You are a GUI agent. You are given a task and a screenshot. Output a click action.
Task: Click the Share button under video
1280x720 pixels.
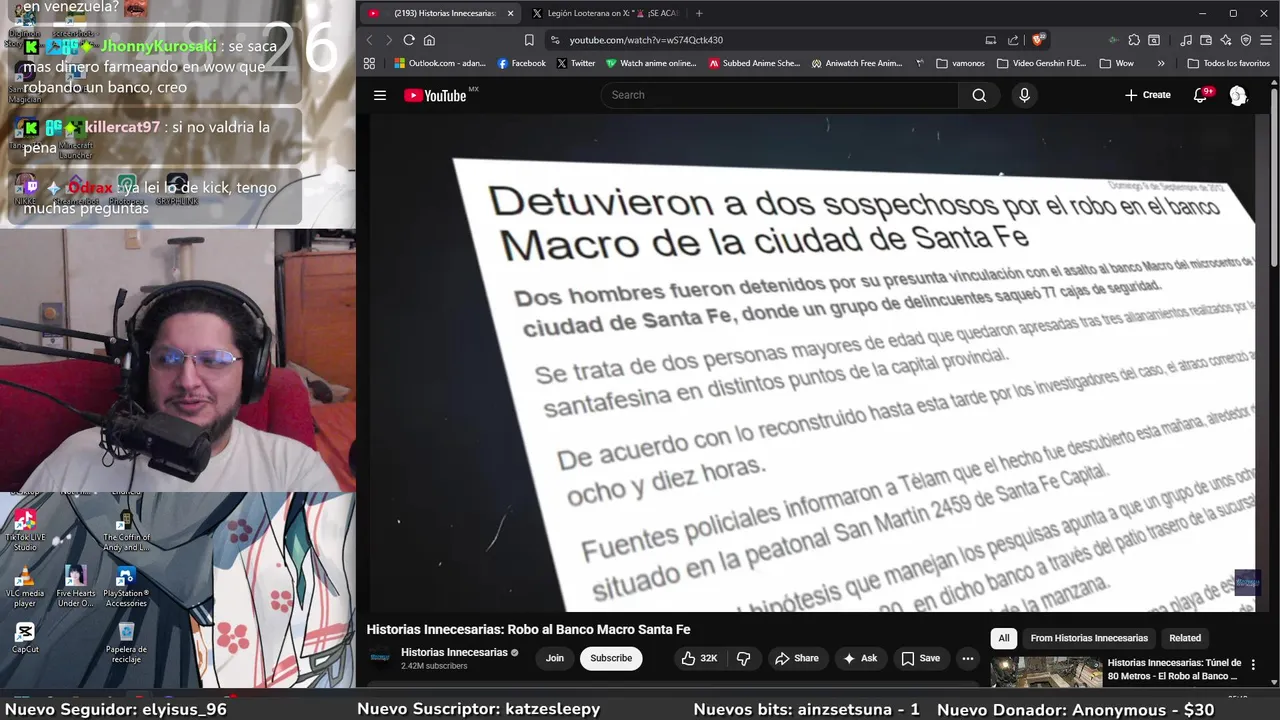click(796, 658)
